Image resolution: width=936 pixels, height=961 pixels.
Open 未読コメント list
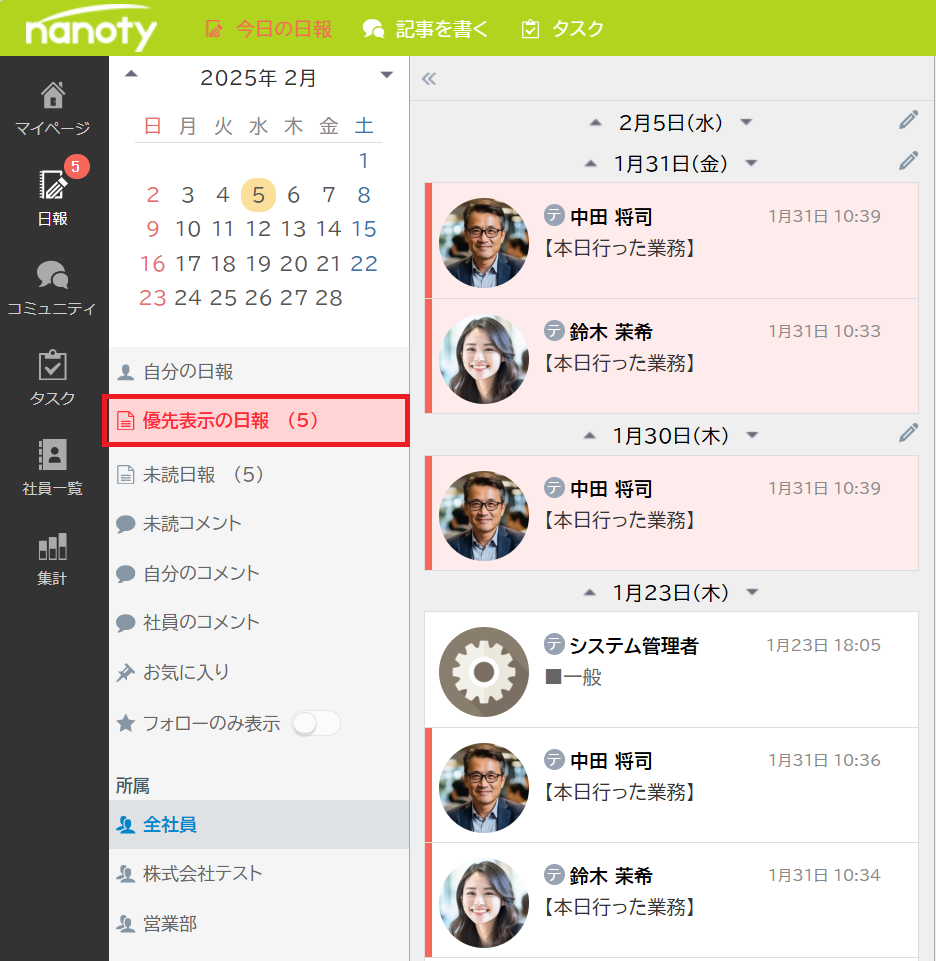coord(259,523)
